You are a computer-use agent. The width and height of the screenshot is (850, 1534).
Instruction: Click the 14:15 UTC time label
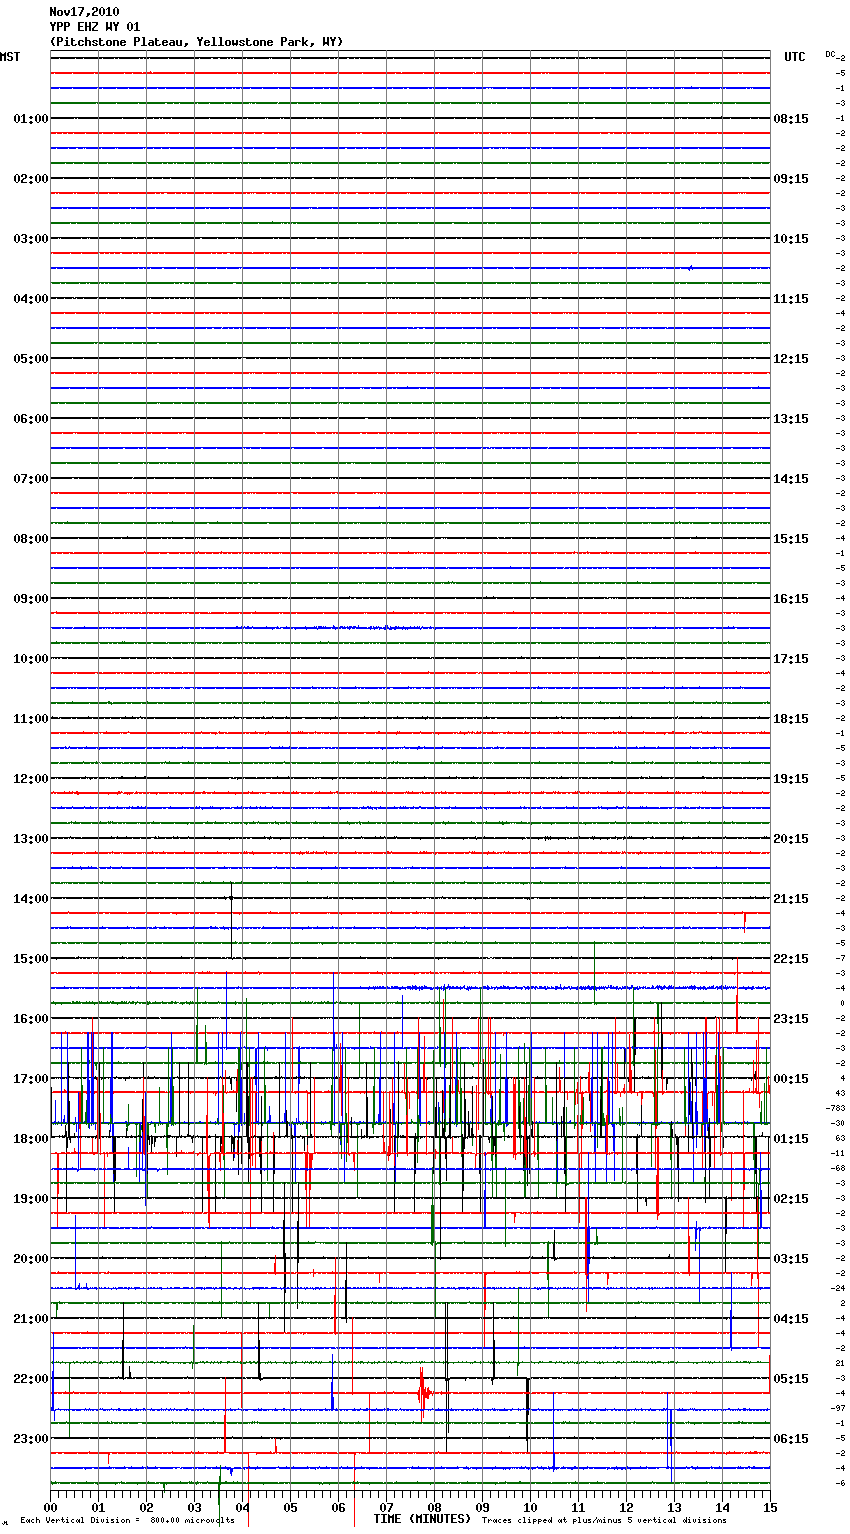791,479
